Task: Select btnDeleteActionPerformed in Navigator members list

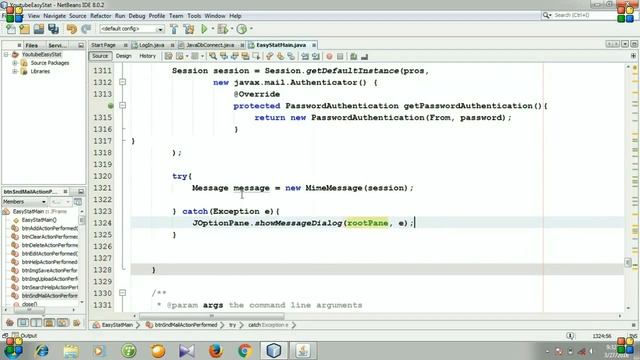Action: click(x=49, y=245)
